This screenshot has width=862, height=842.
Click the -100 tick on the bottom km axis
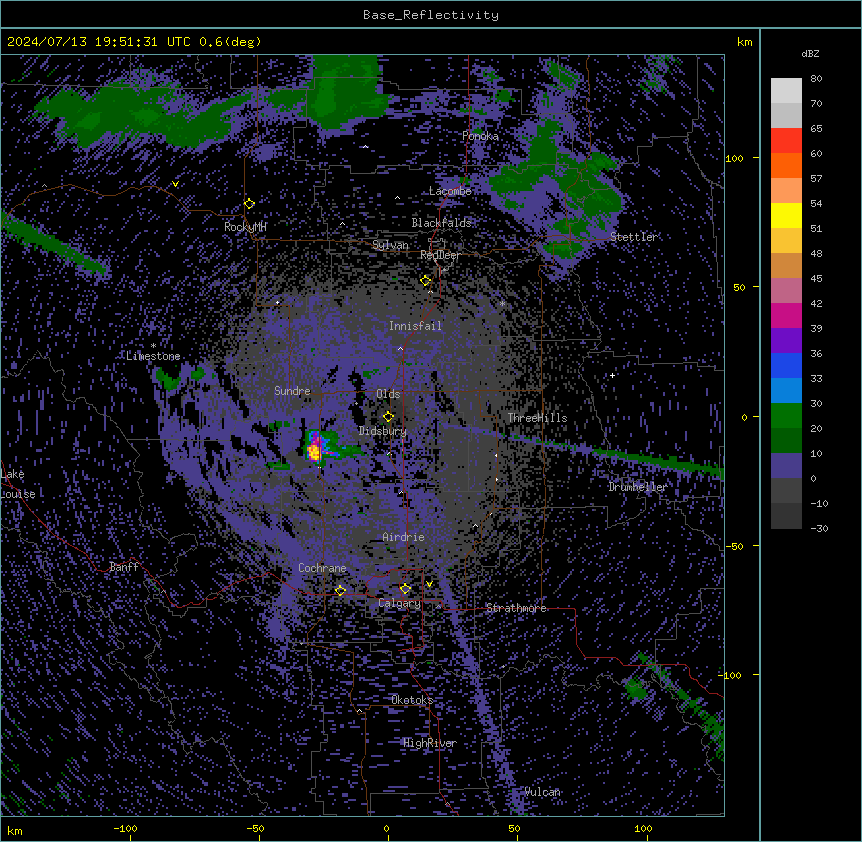125,828
